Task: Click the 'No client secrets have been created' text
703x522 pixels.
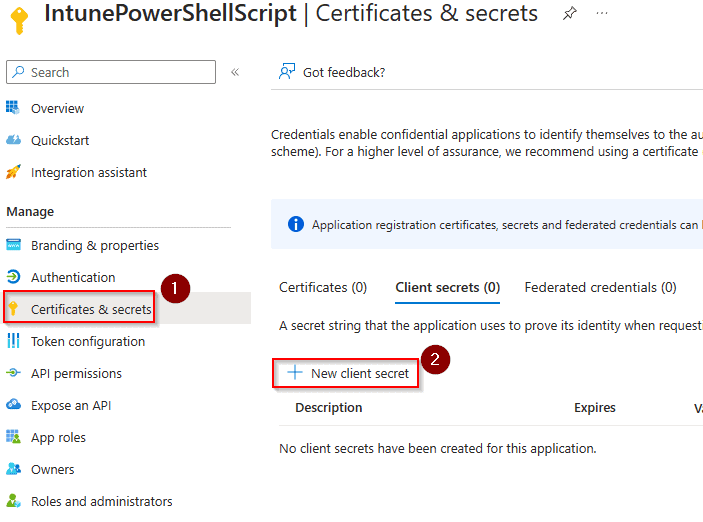Action: point(438,448)
